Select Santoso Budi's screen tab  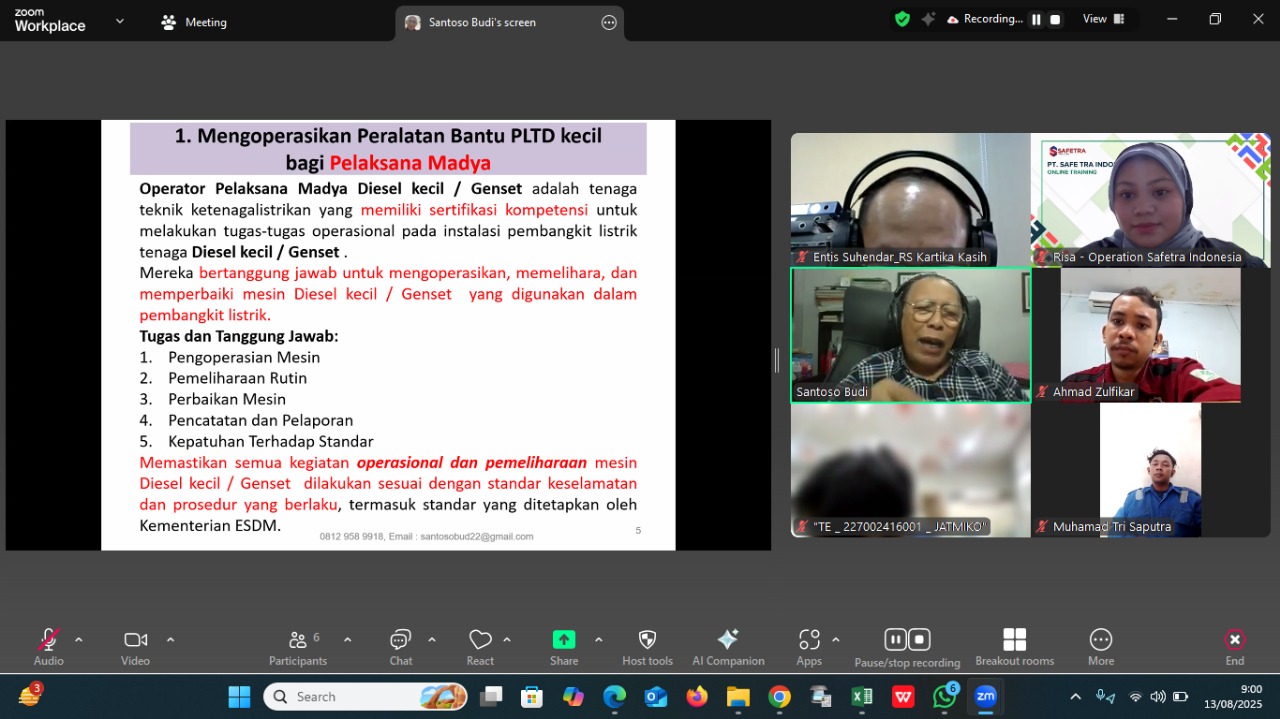point(482,22)
